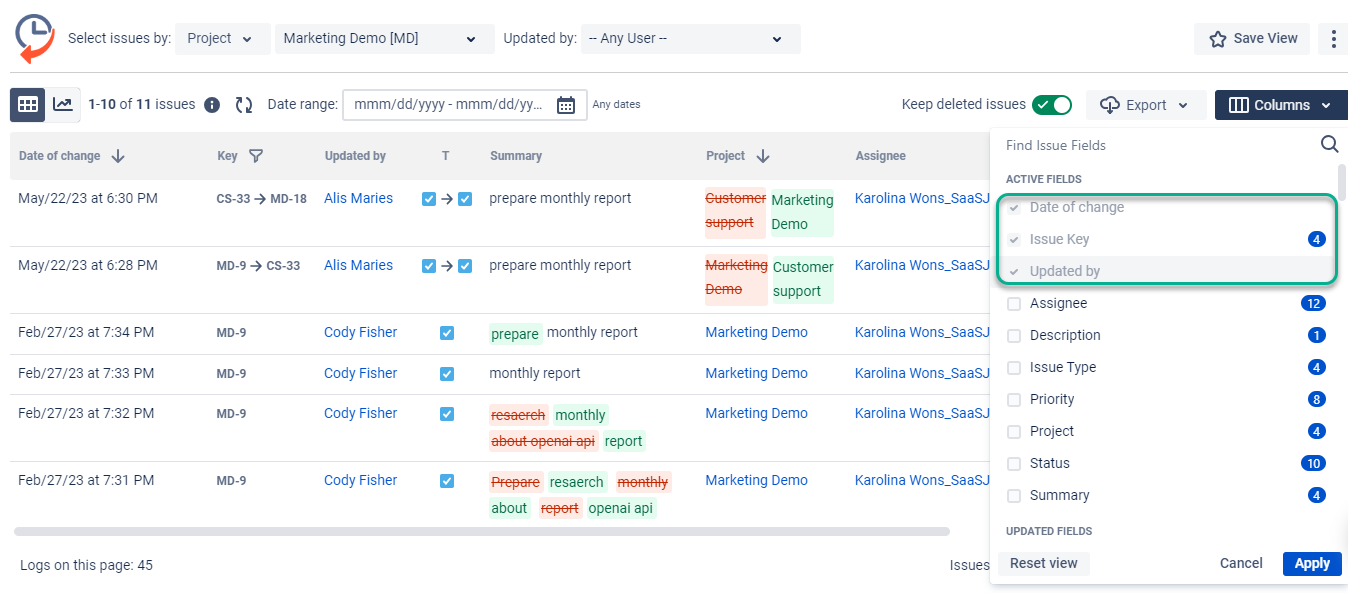The height and width of the screenshot is (593, 1348).
Task: Switch to the chart graph view
Action: coord(63,105)
